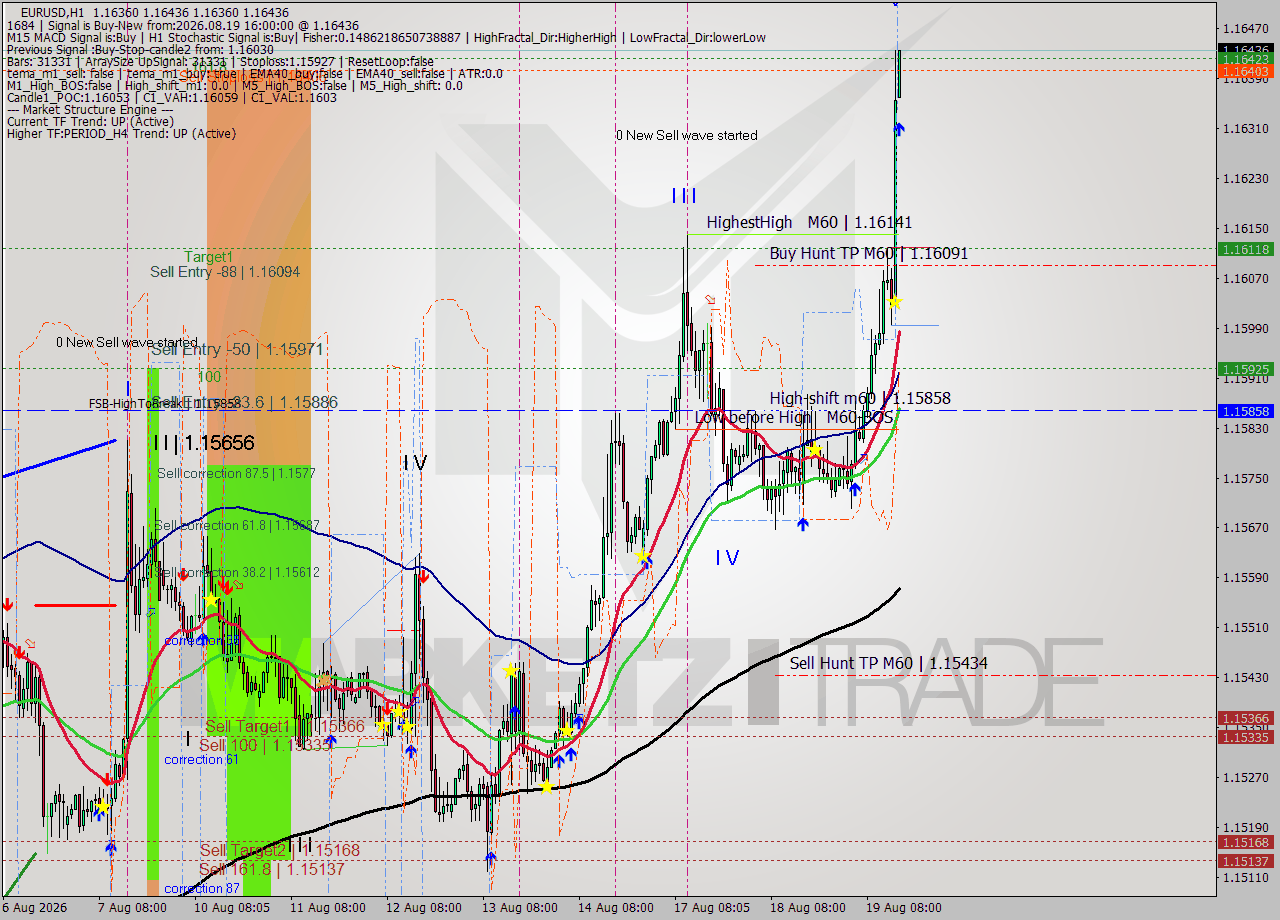Click the 'Candle1_POC:1.16053' info line
The image size is (1280, 920).
click(171, 98)
